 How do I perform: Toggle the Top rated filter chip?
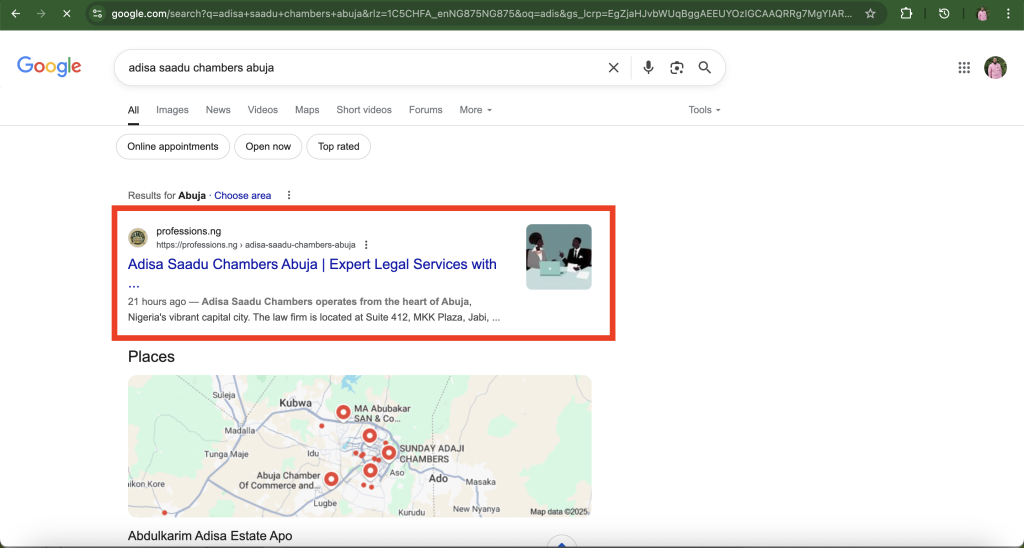tap(338, 146)
